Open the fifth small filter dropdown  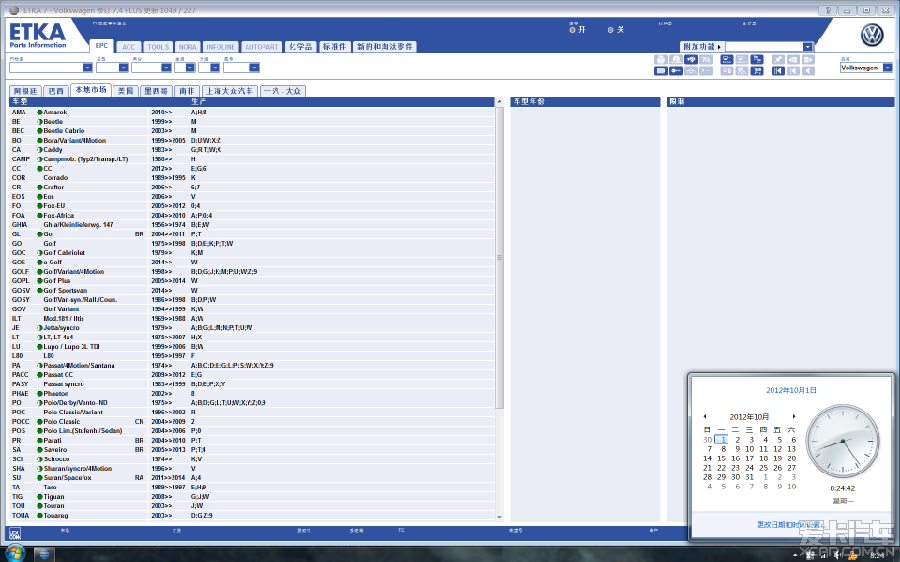(x=215, y=68)
